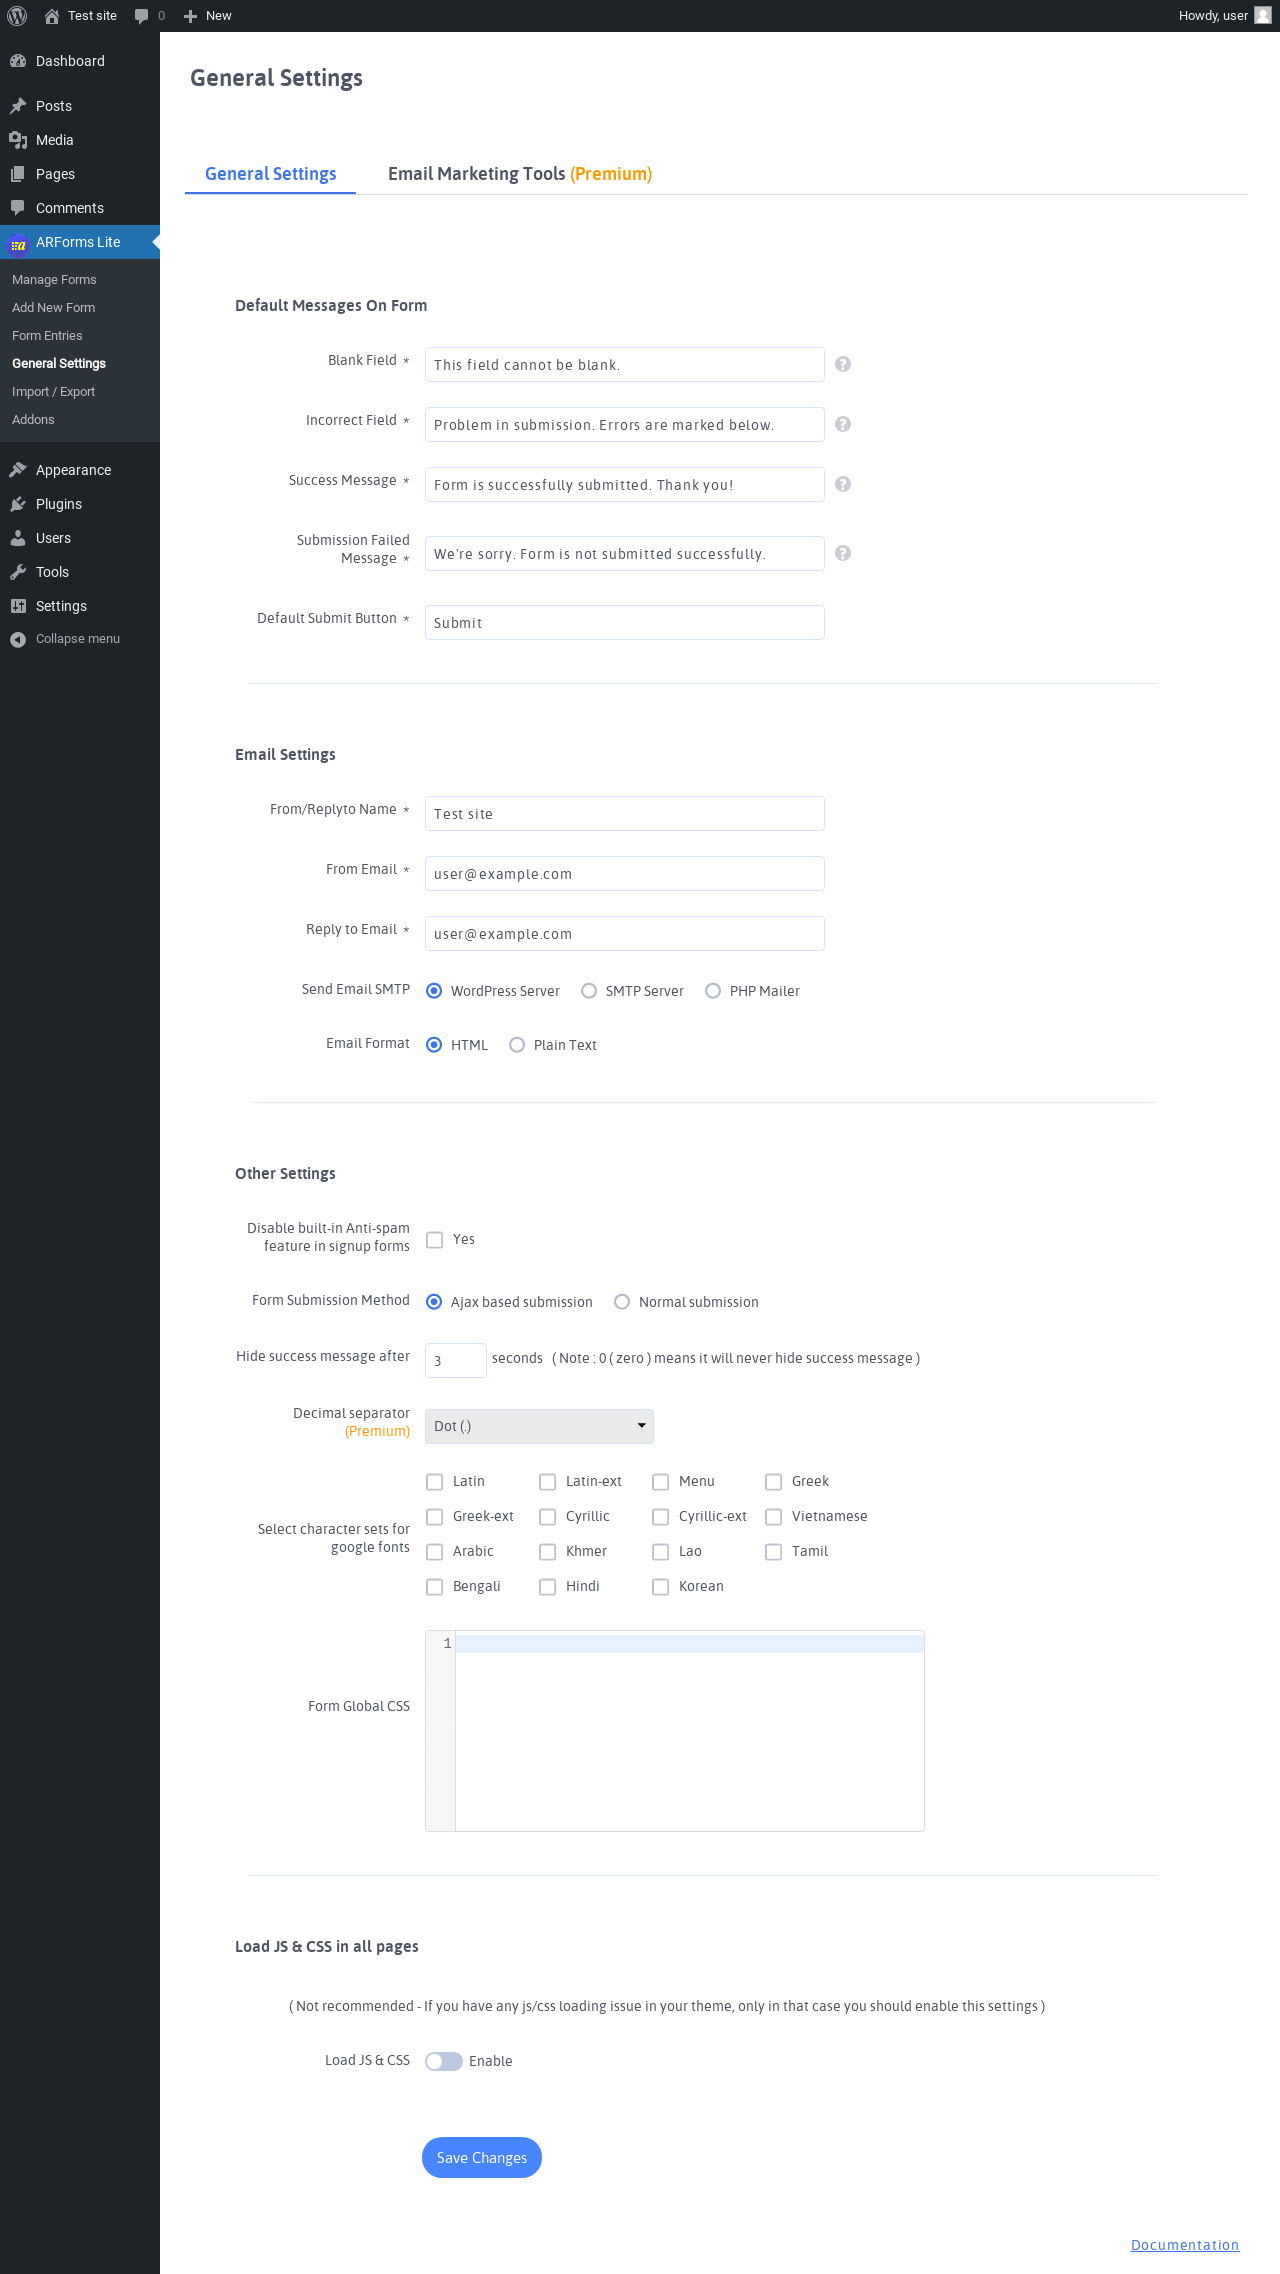This screenshot has width=1280, height=2274.
Task: Choose HTML email format
Action: [x=434, y=1045]
